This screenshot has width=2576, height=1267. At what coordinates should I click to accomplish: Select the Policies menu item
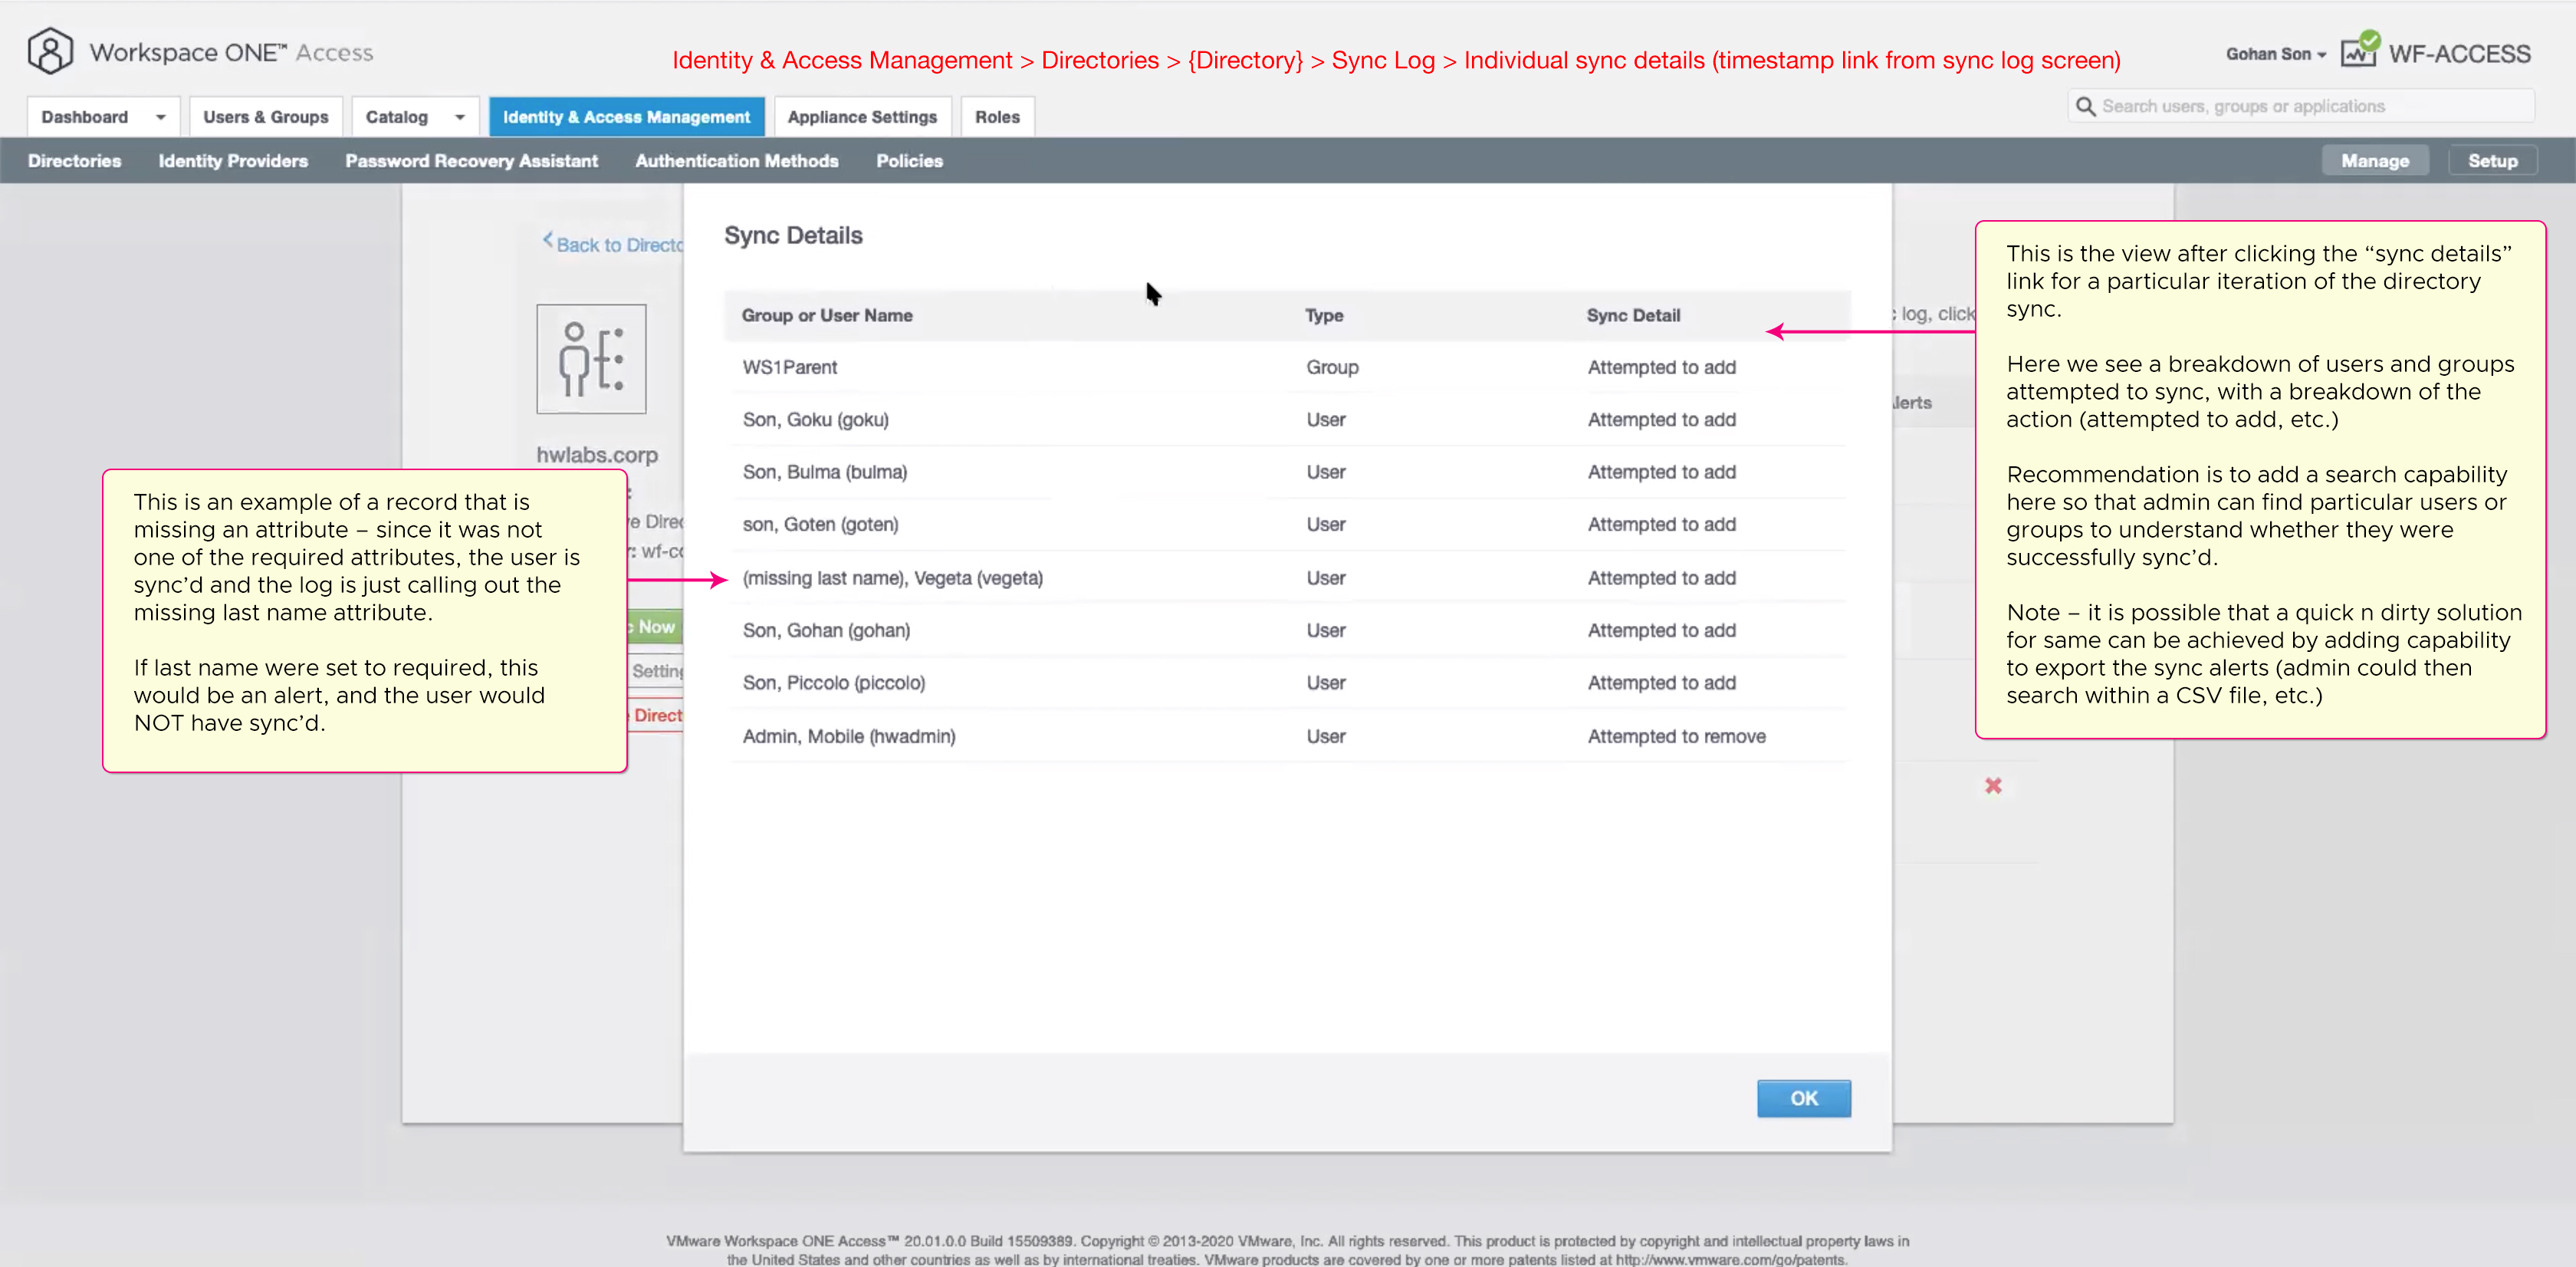coord(909,161)
